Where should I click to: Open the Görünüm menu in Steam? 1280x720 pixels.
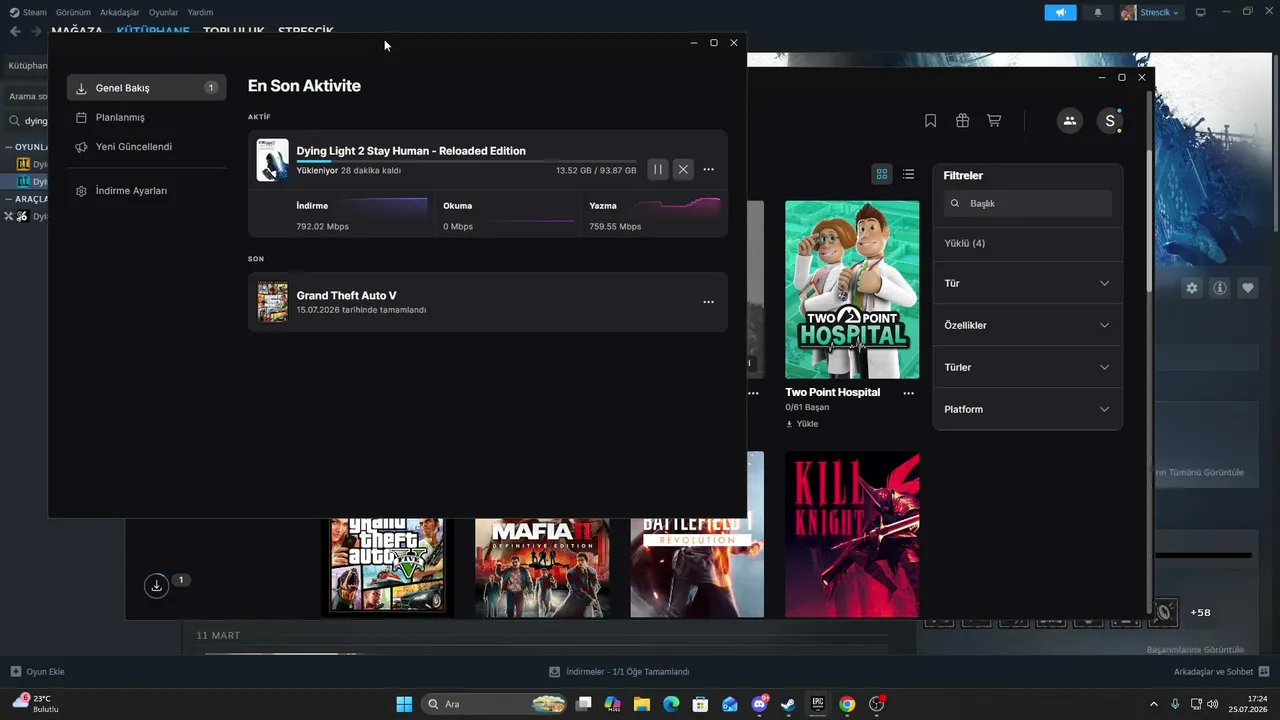click(x=73, y=12)
